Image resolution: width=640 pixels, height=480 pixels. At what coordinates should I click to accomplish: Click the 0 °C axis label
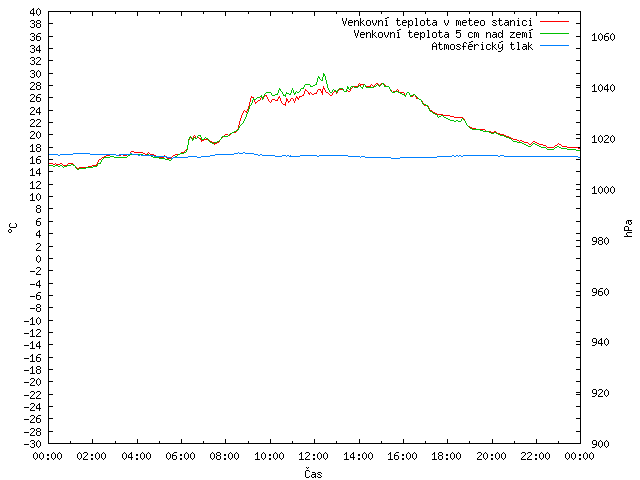(x=38, y=259)
